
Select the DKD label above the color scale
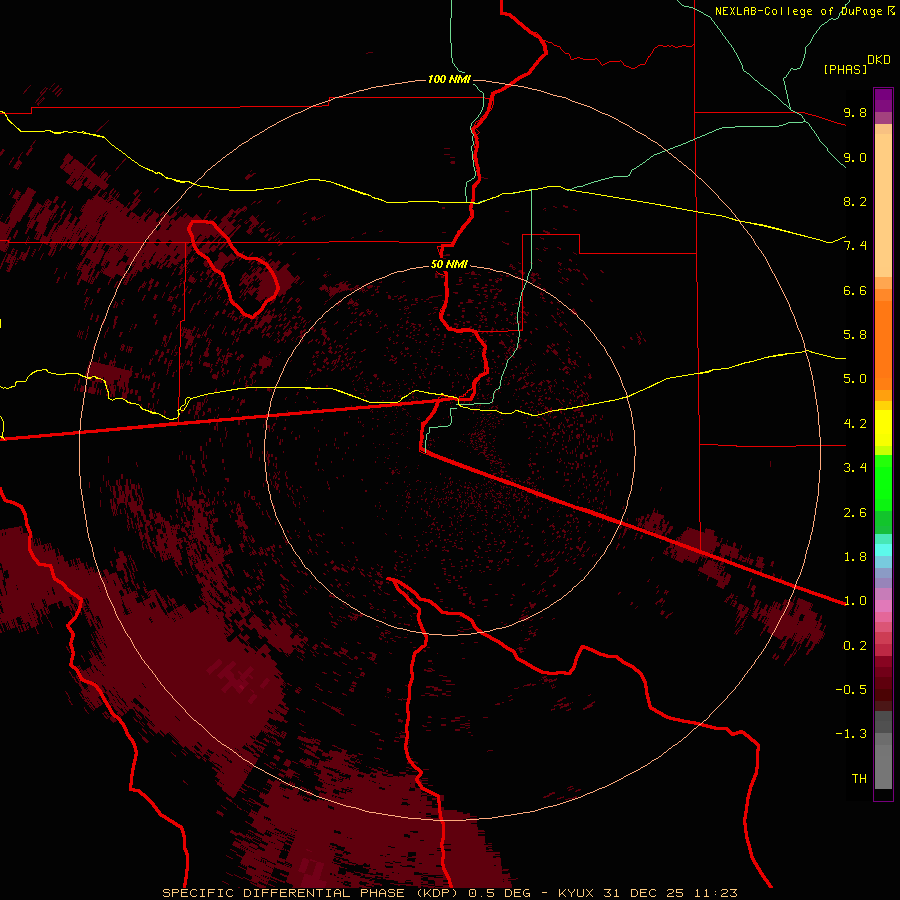879,59
